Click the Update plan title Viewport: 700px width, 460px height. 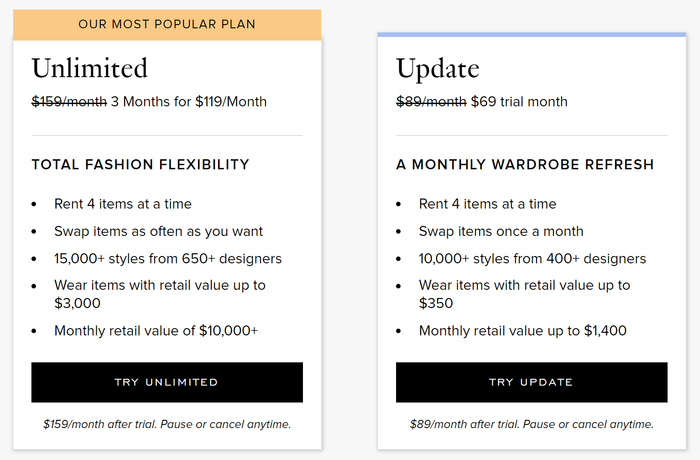(x=438, y=68)
